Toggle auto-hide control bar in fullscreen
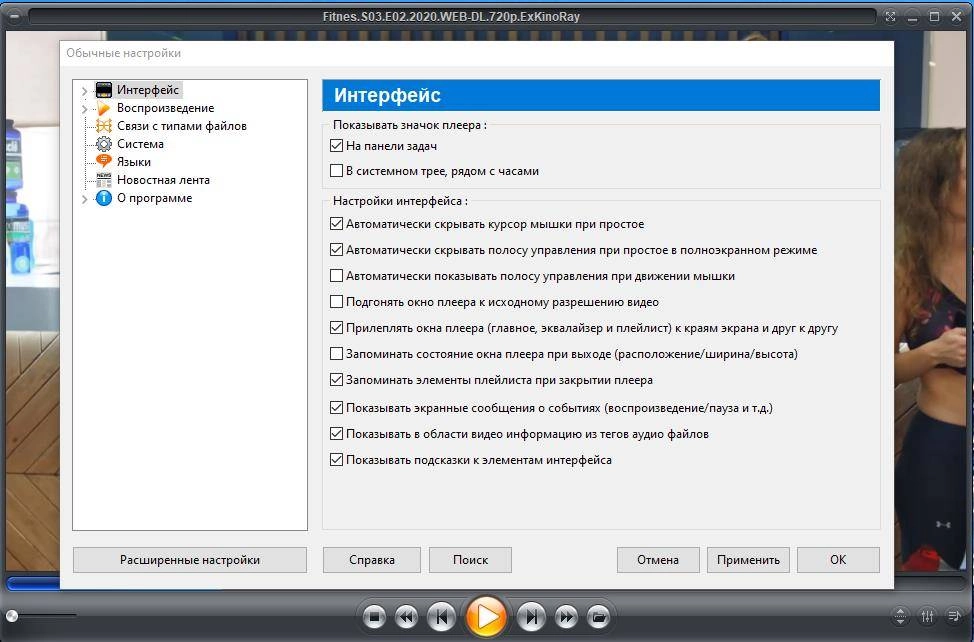The width and height of the screenshot is (974, 642). point(336,250)
